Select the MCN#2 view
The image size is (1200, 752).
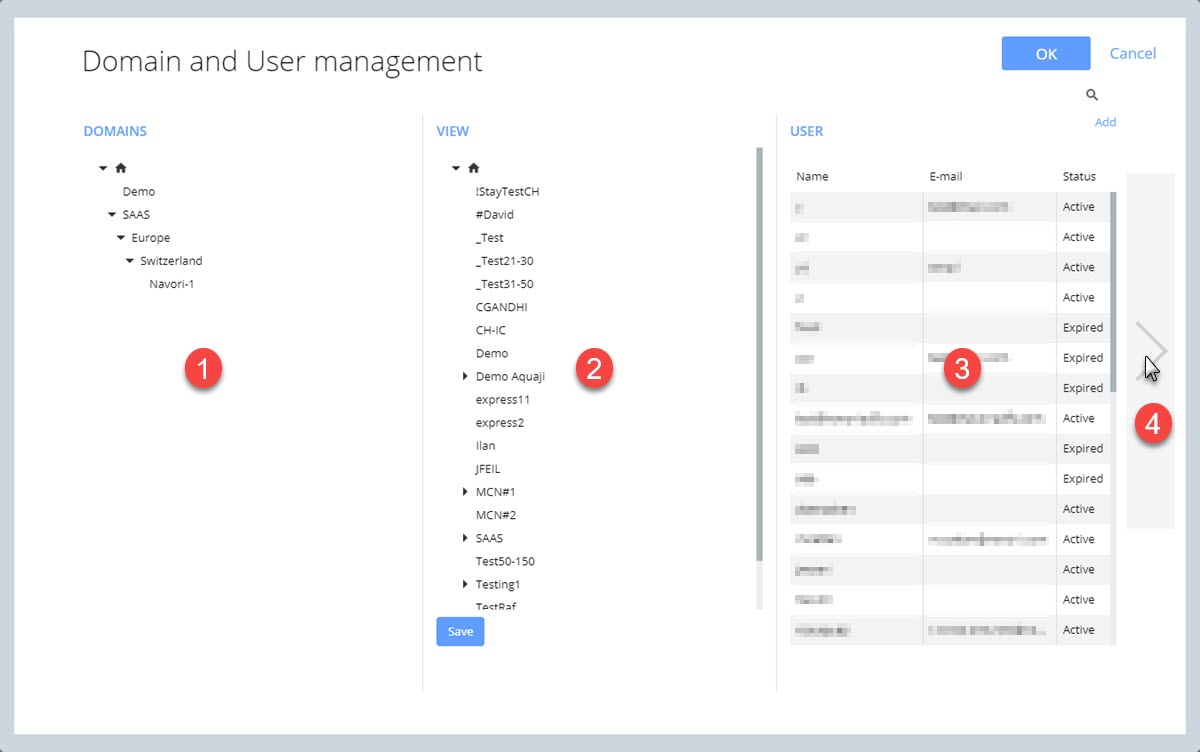point(495,515)
